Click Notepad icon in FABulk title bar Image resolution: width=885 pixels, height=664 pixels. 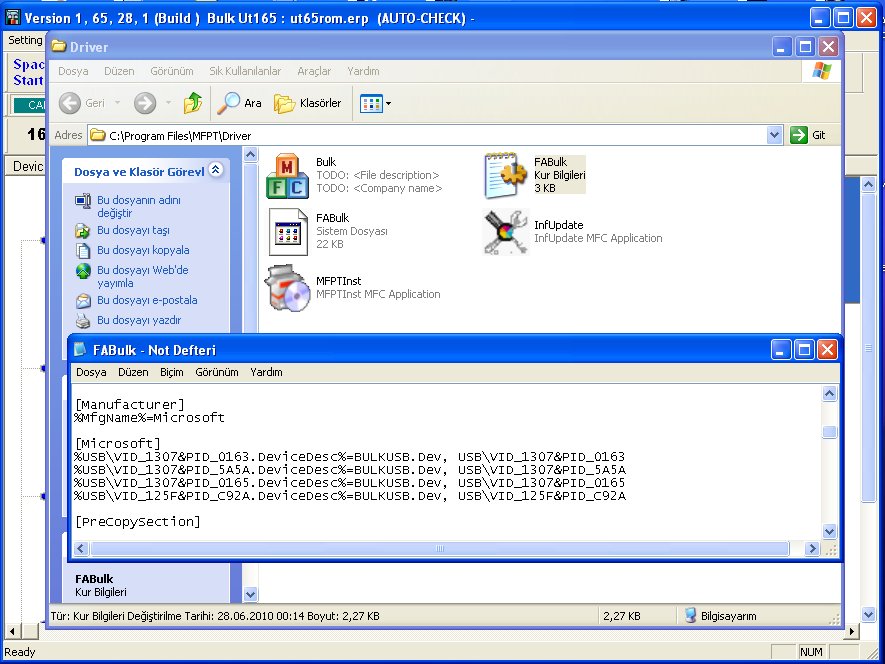pyautogui.click(x=81, y=350)
